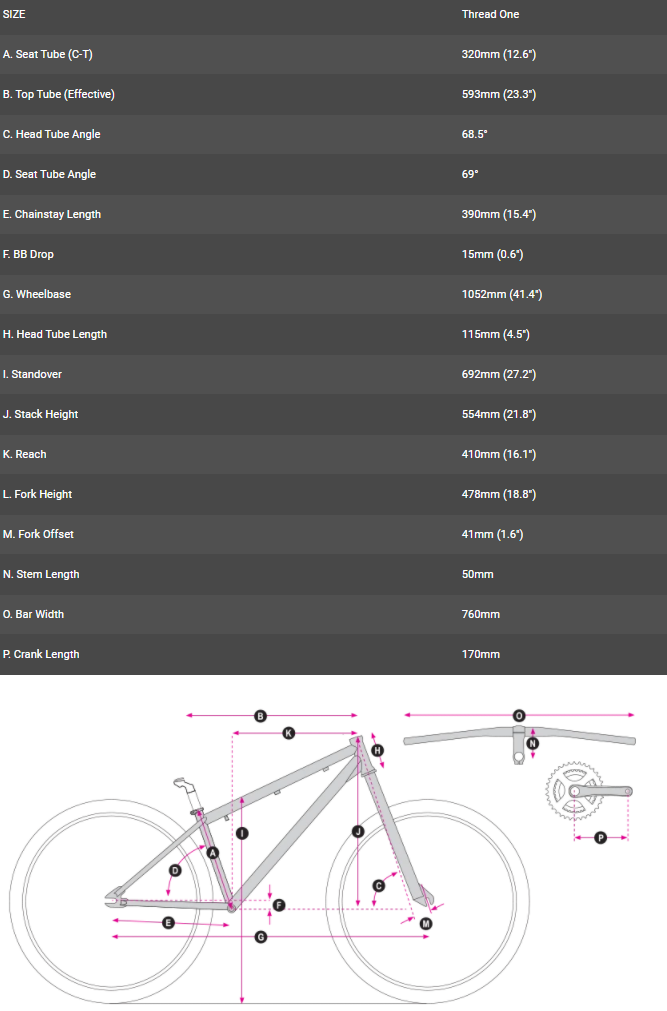Select the E chainstay marker in the diagram
The width and height of the screenshot is (667, 1011).
click(x=168, y=922)
